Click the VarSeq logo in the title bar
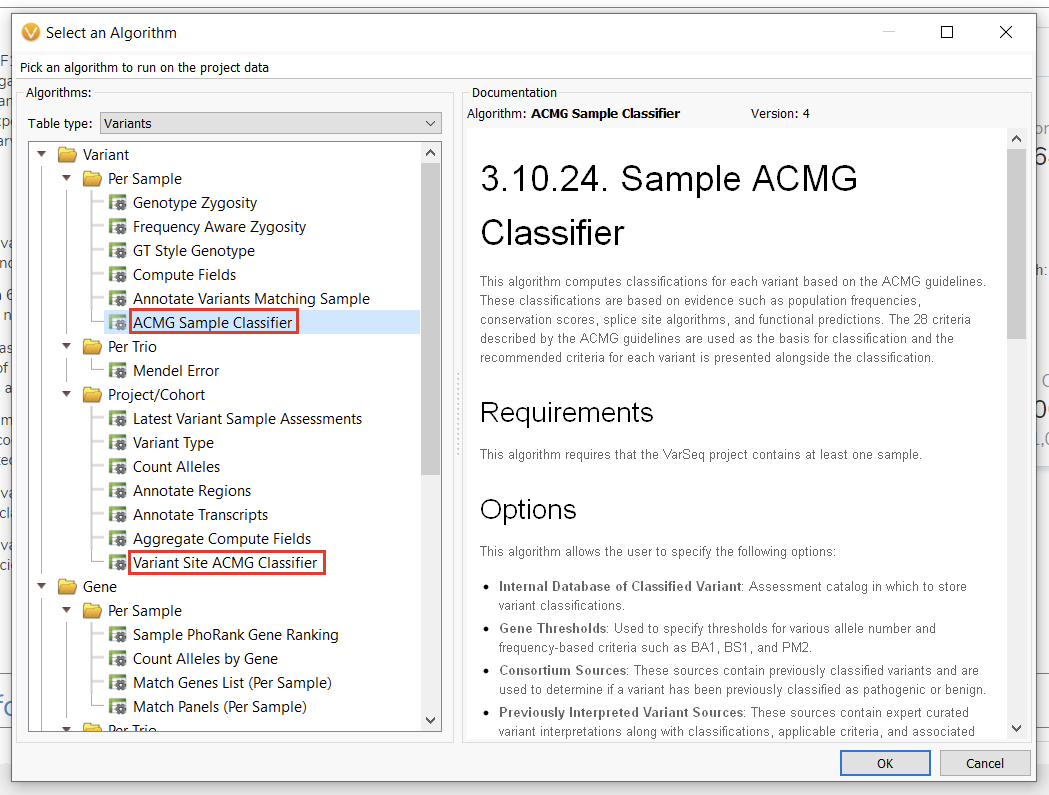Screen dimensions: 1049x795 30,32
